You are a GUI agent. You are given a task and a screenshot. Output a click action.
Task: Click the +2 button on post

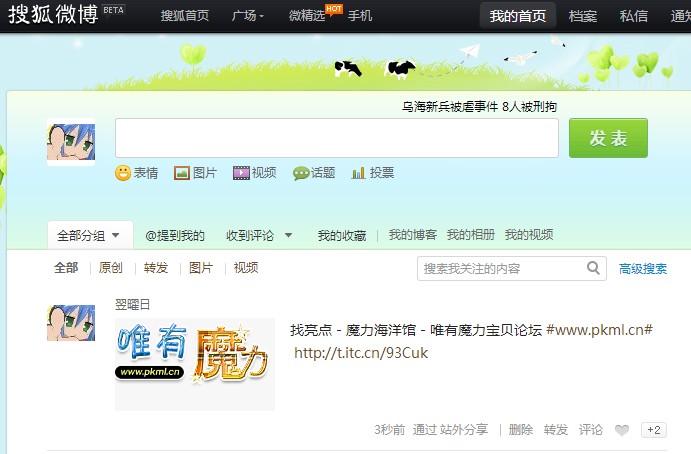(x=654, y=430)
